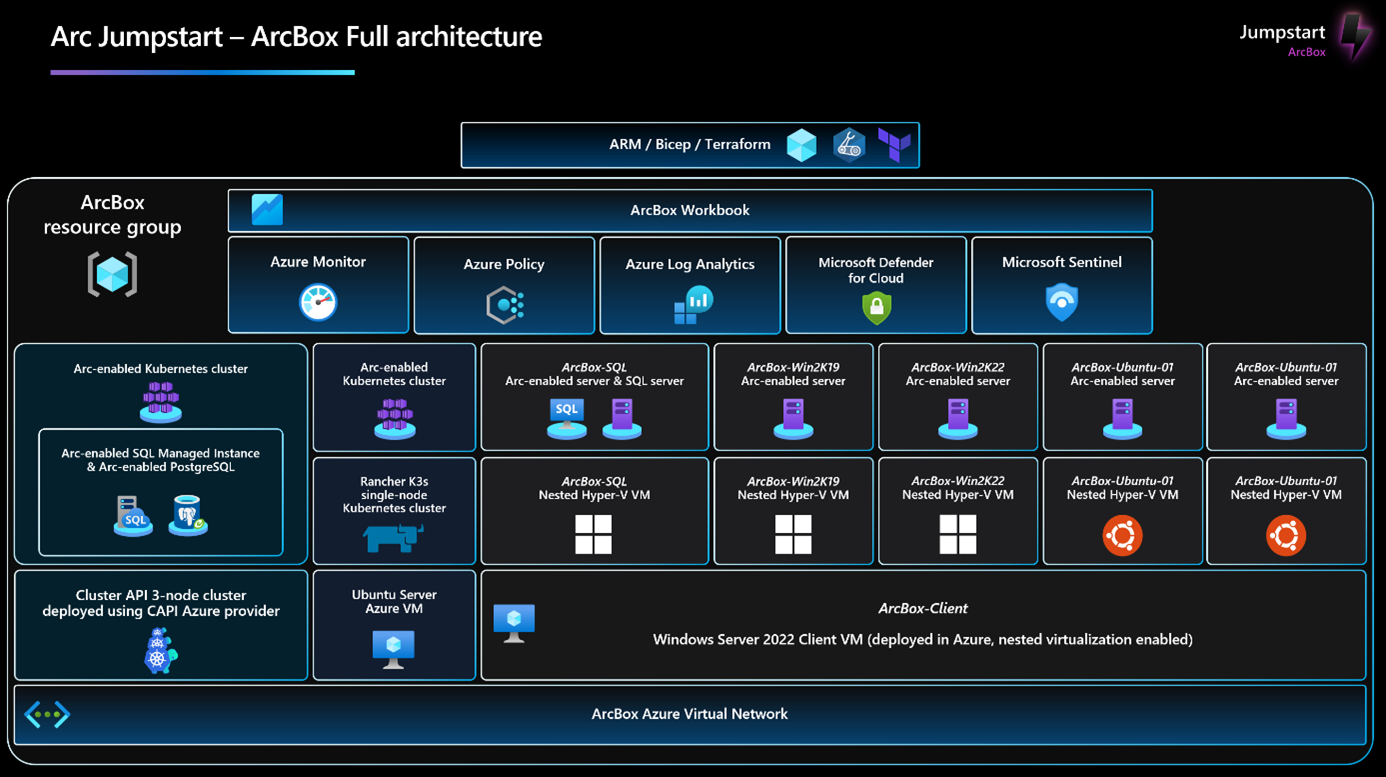Click the Jumpstart ArcBox lightning logo
This screenshot has width=1386, height=777.
(x=1356, y=36)
